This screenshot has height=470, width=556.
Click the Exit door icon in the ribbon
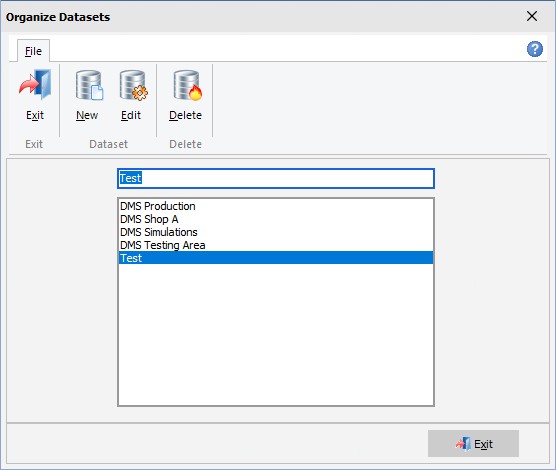35,84
